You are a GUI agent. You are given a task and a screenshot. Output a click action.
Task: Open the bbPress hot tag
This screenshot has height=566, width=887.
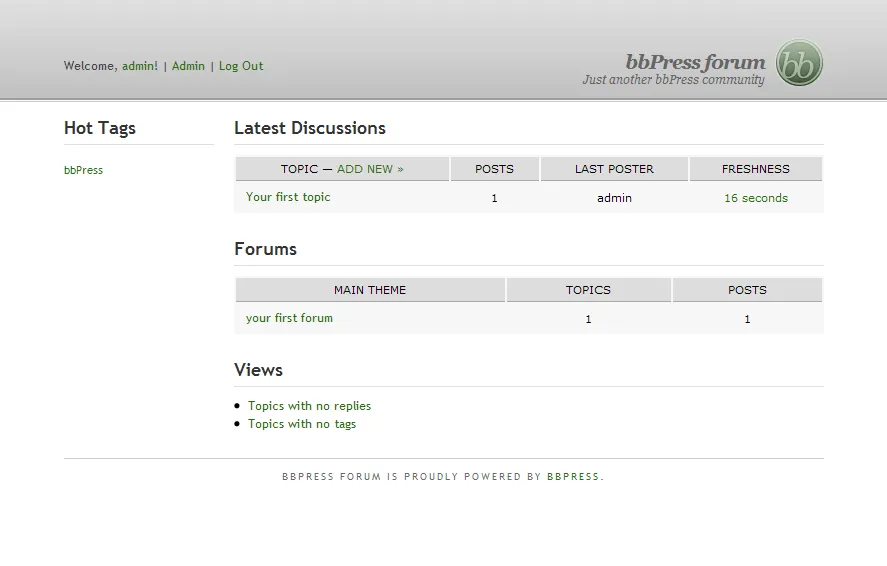coord(83,170)
